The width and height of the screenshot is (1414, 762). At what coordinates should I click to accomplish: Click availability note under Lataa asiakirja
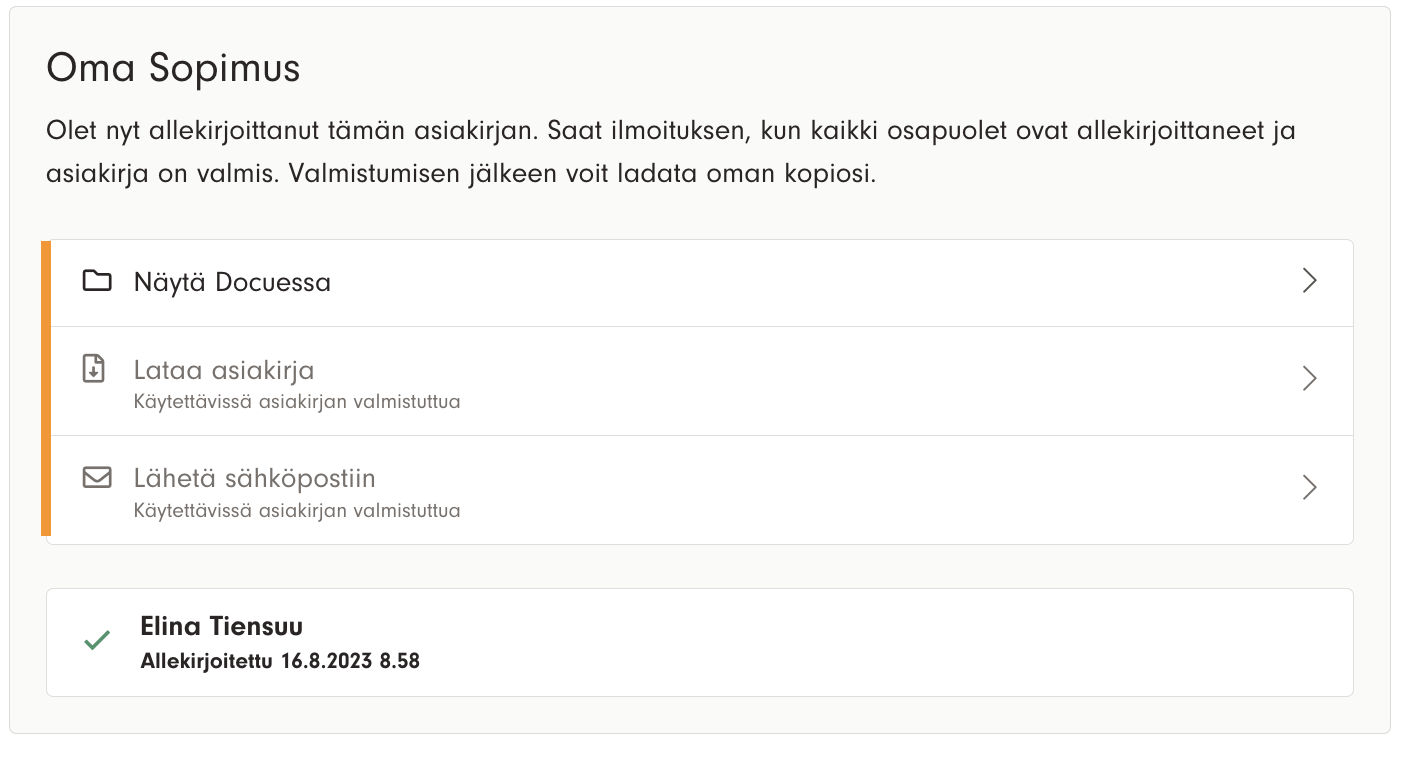[297, 403]
